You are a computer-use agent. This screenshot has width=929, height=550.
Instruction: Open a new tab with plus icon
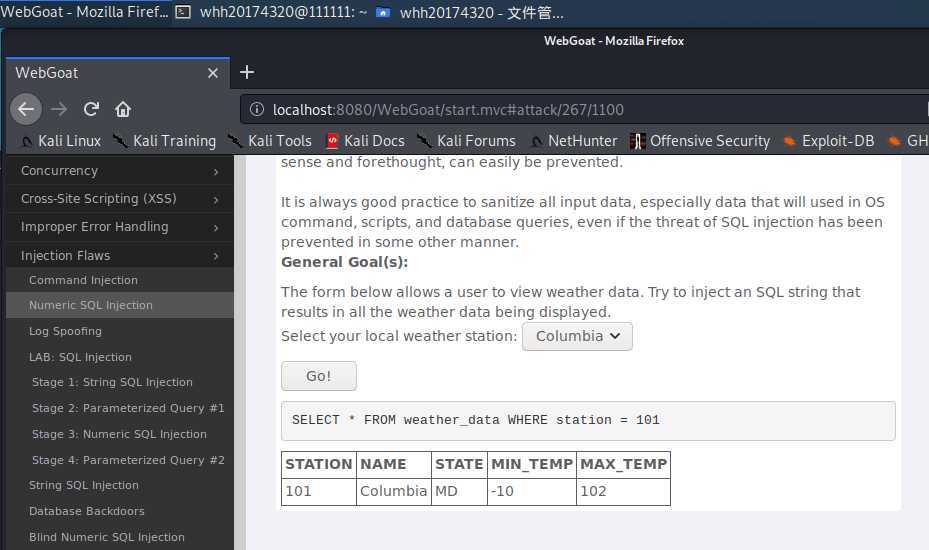coord(247,72)
